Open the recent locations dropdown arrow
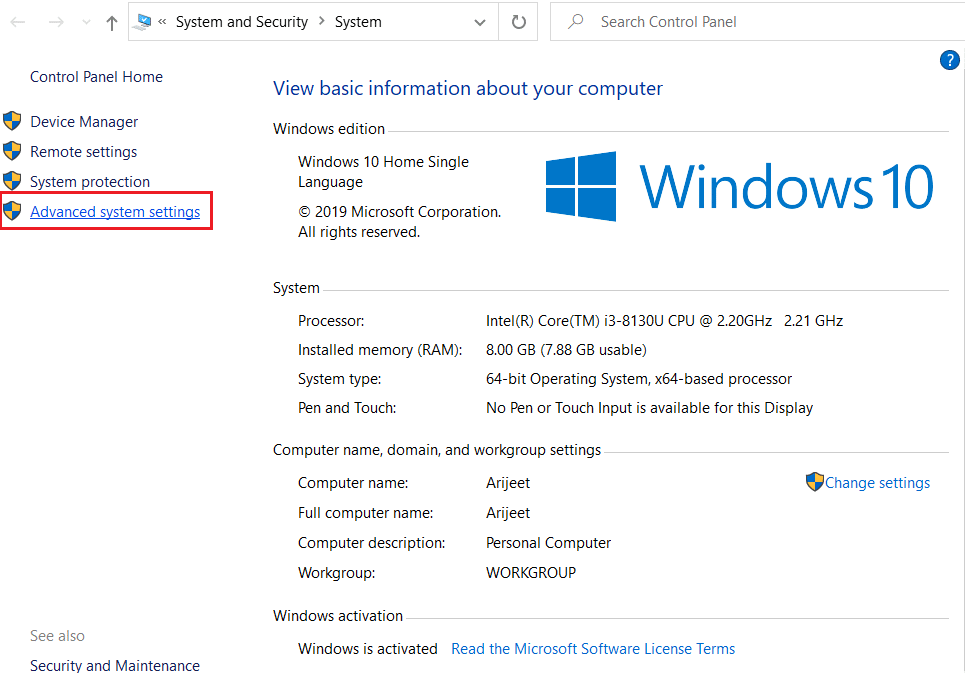The height and width of the screenshot is (673, 965). (84, 22)
